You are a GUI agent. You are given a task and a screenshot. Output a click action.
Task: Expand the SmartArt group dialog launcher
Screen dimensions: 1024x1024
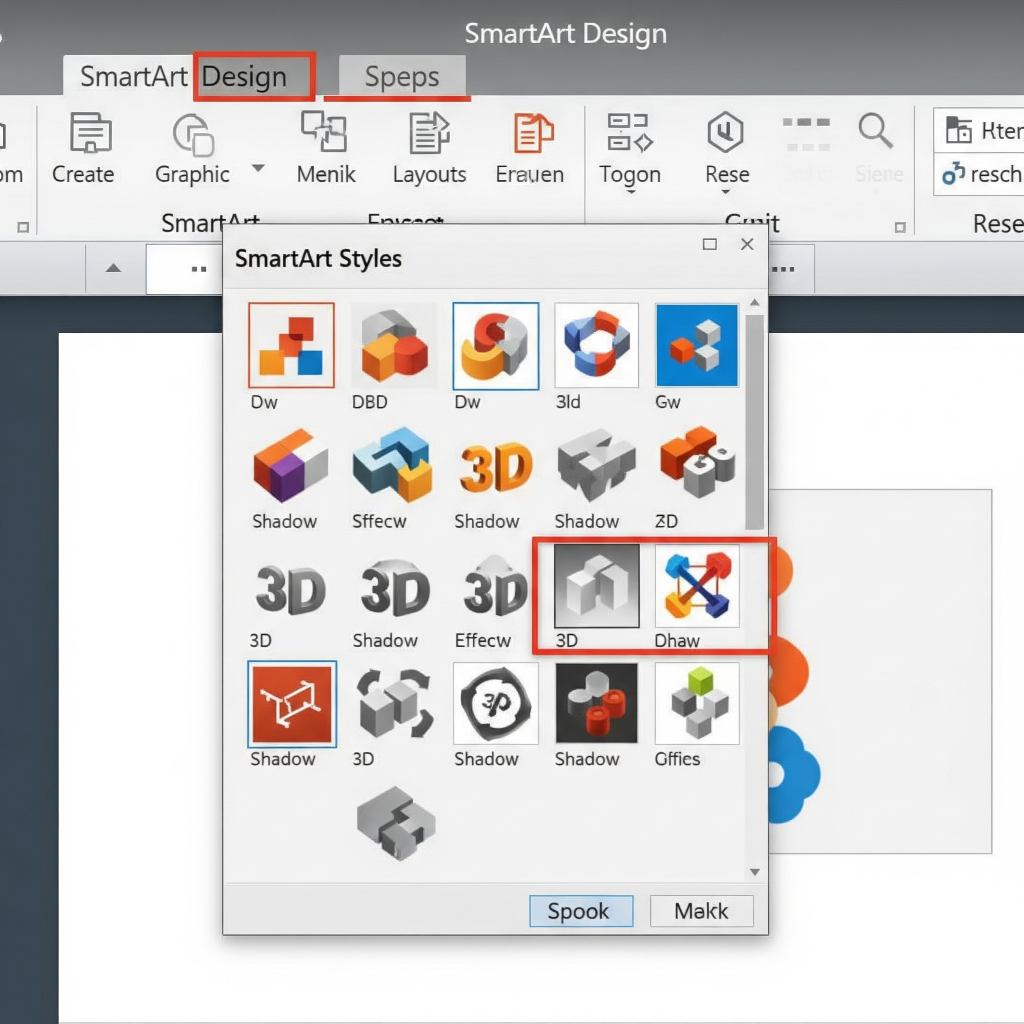(24, 227)
